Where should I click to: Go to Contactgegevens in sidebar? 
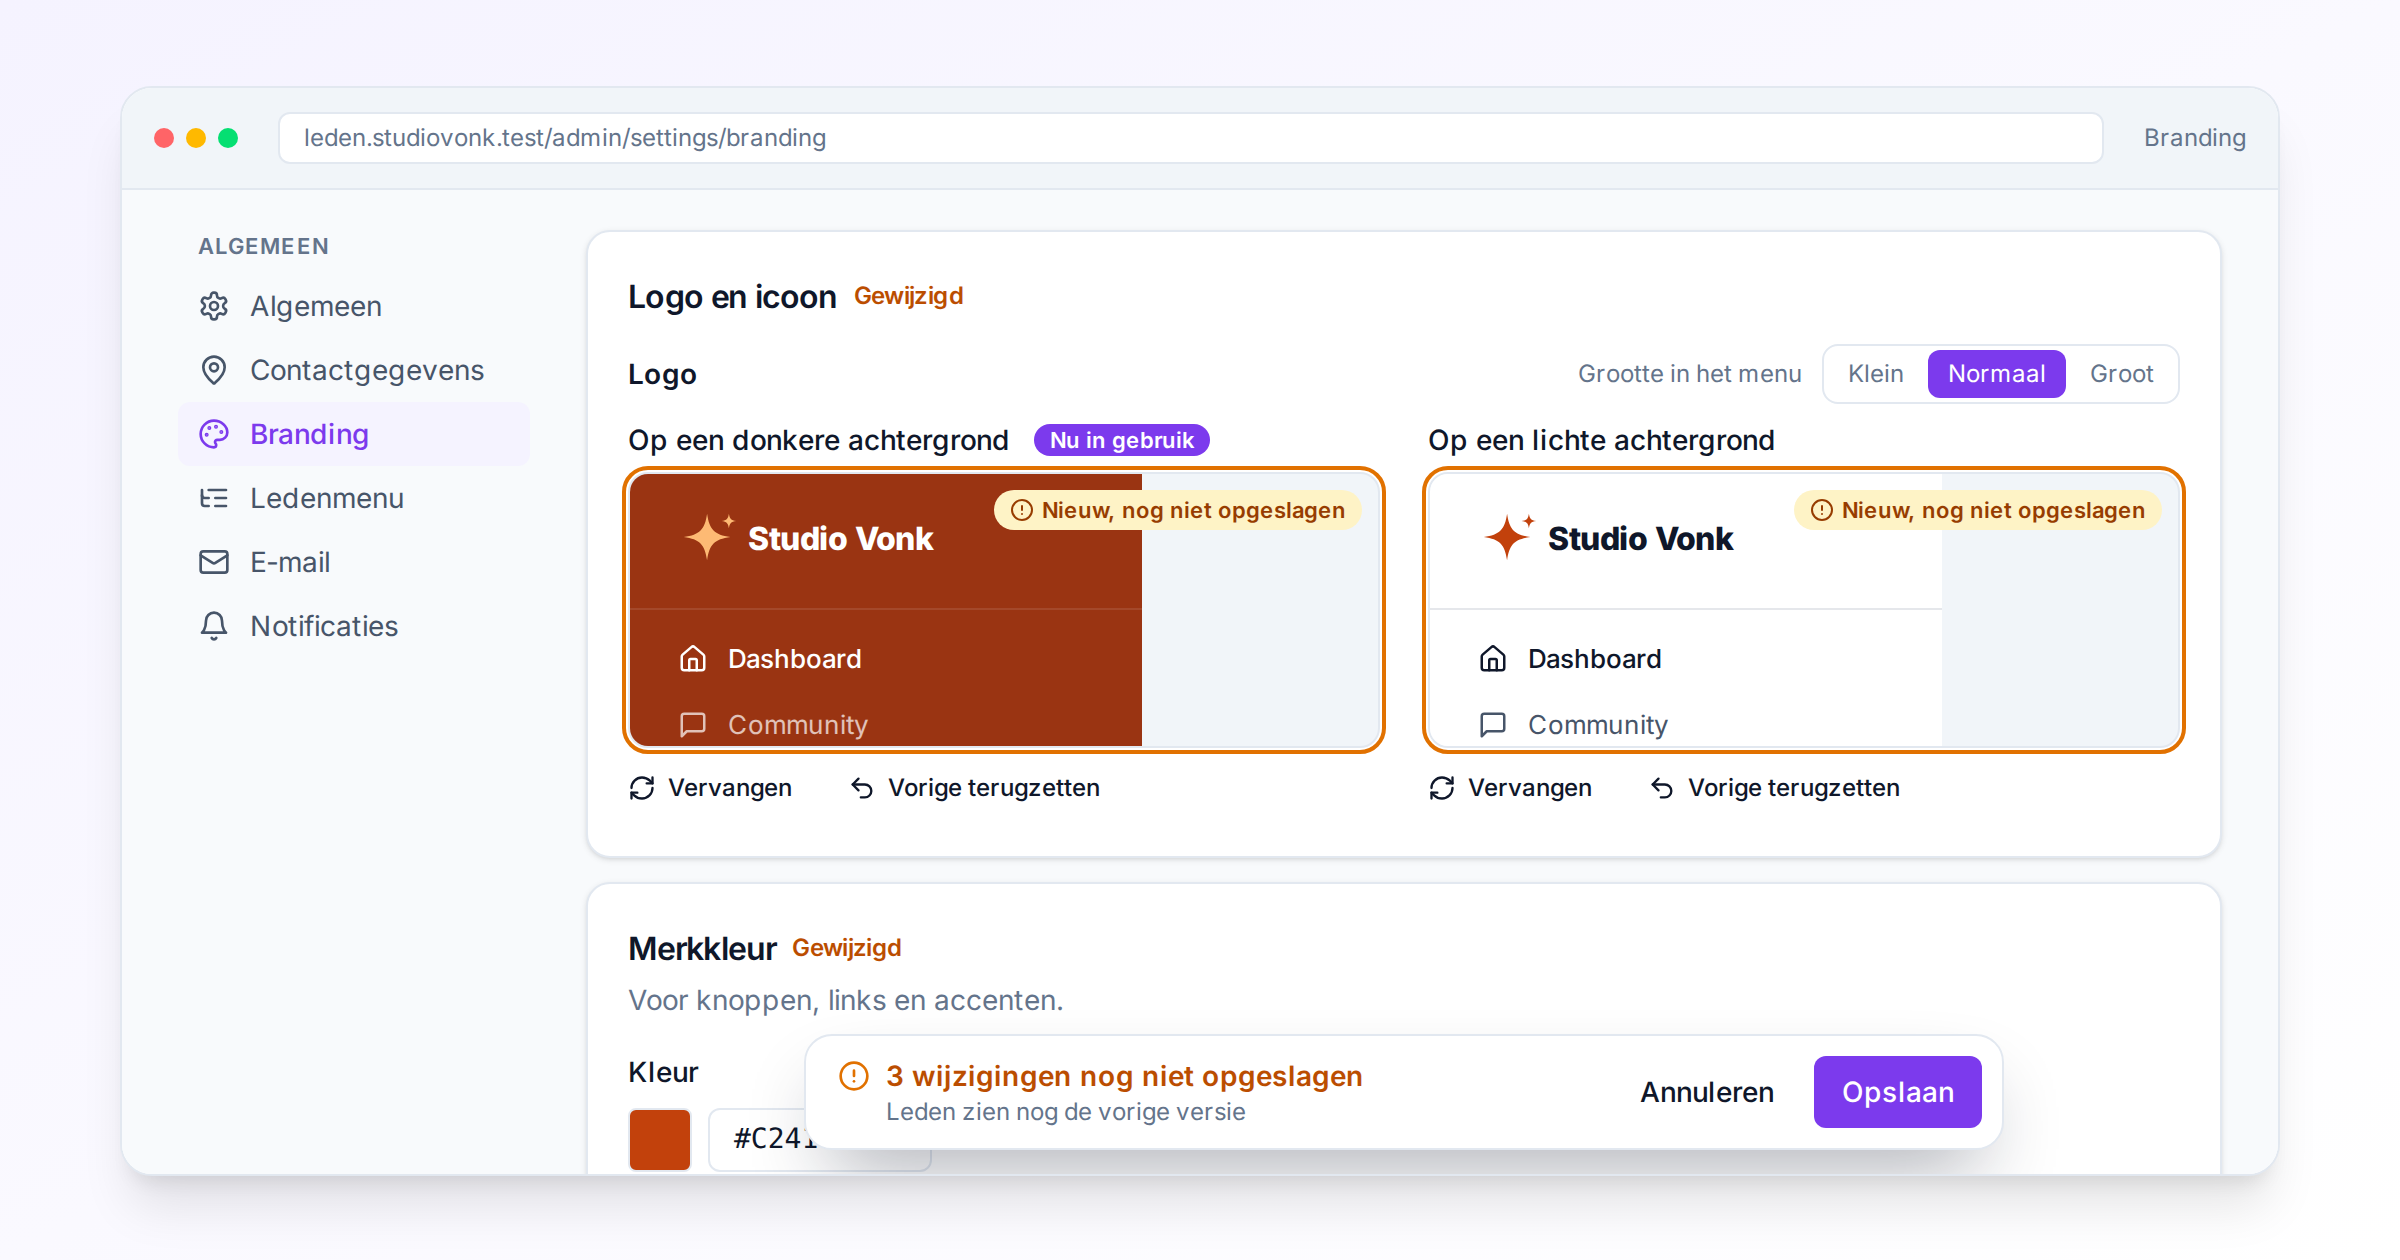354,370
